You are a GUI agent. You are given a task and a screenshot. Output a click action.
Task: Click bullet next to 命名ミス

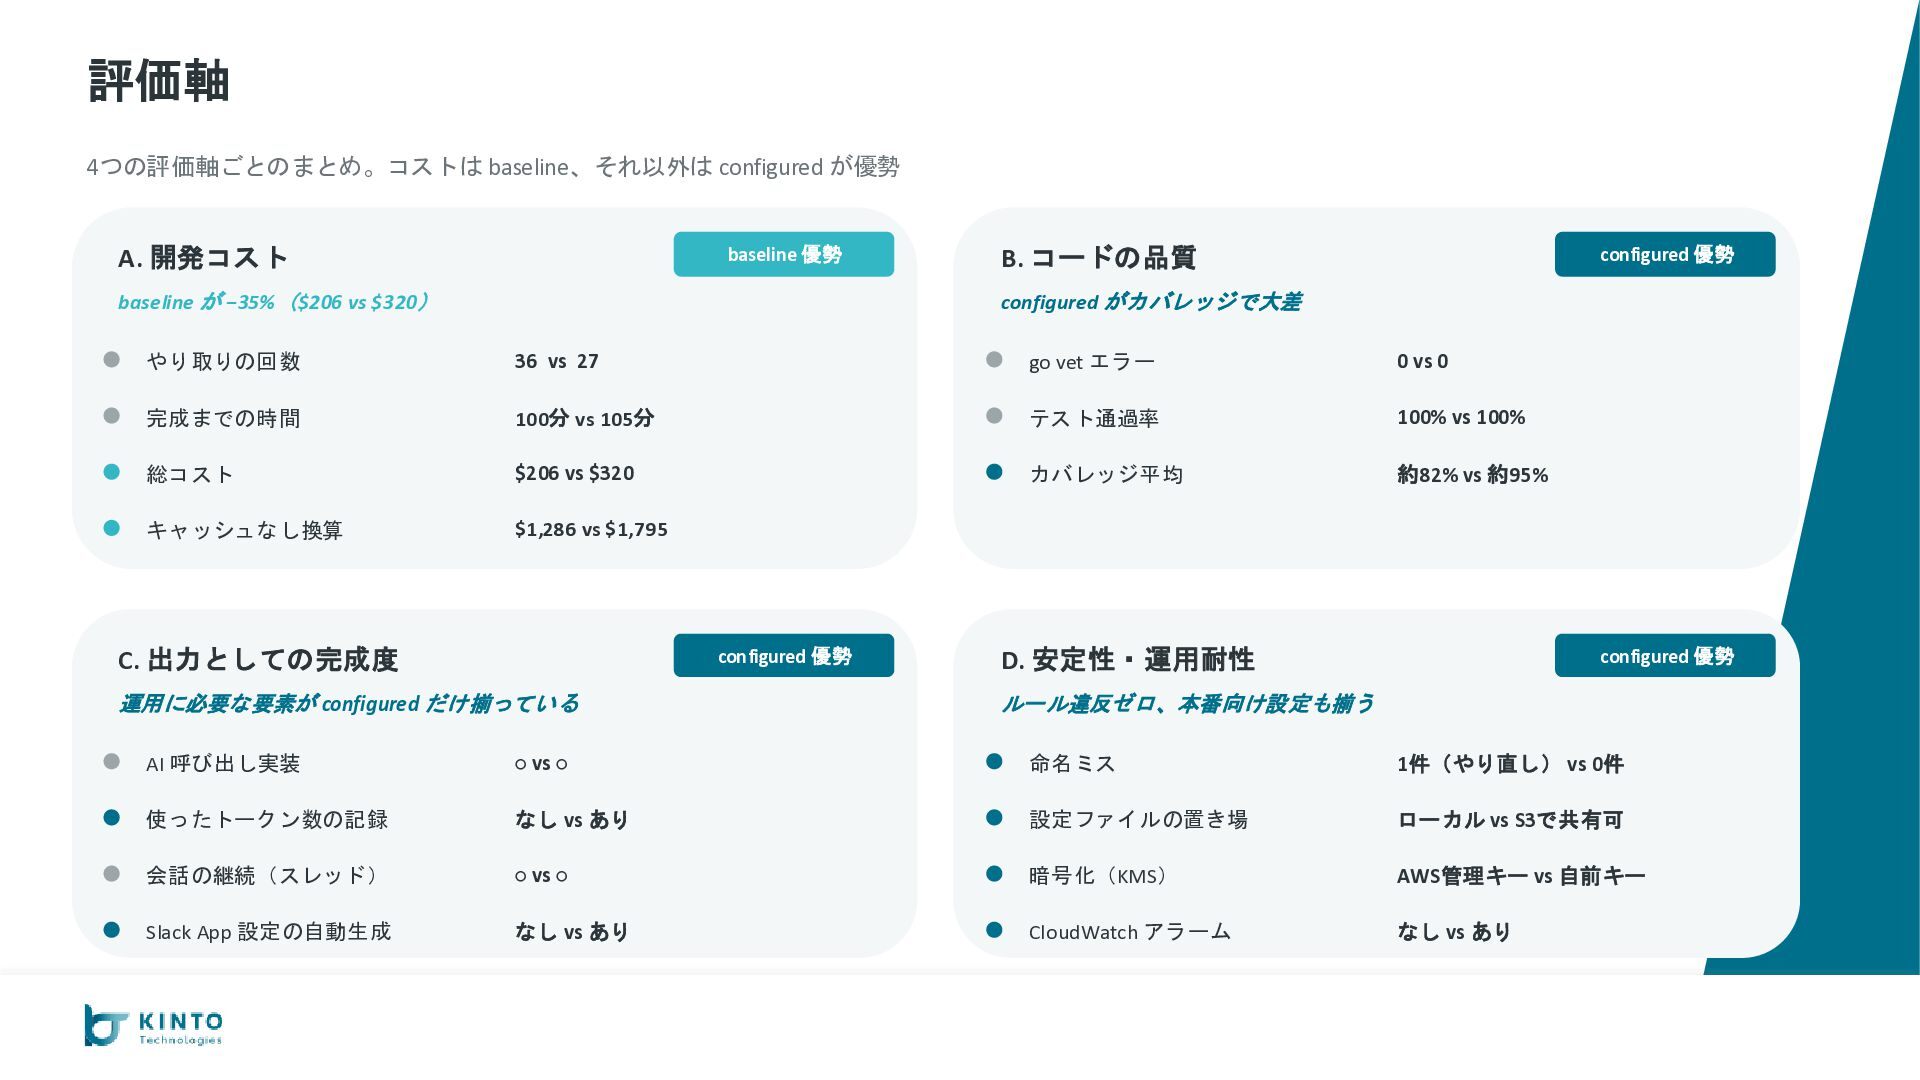coord(994,762)
